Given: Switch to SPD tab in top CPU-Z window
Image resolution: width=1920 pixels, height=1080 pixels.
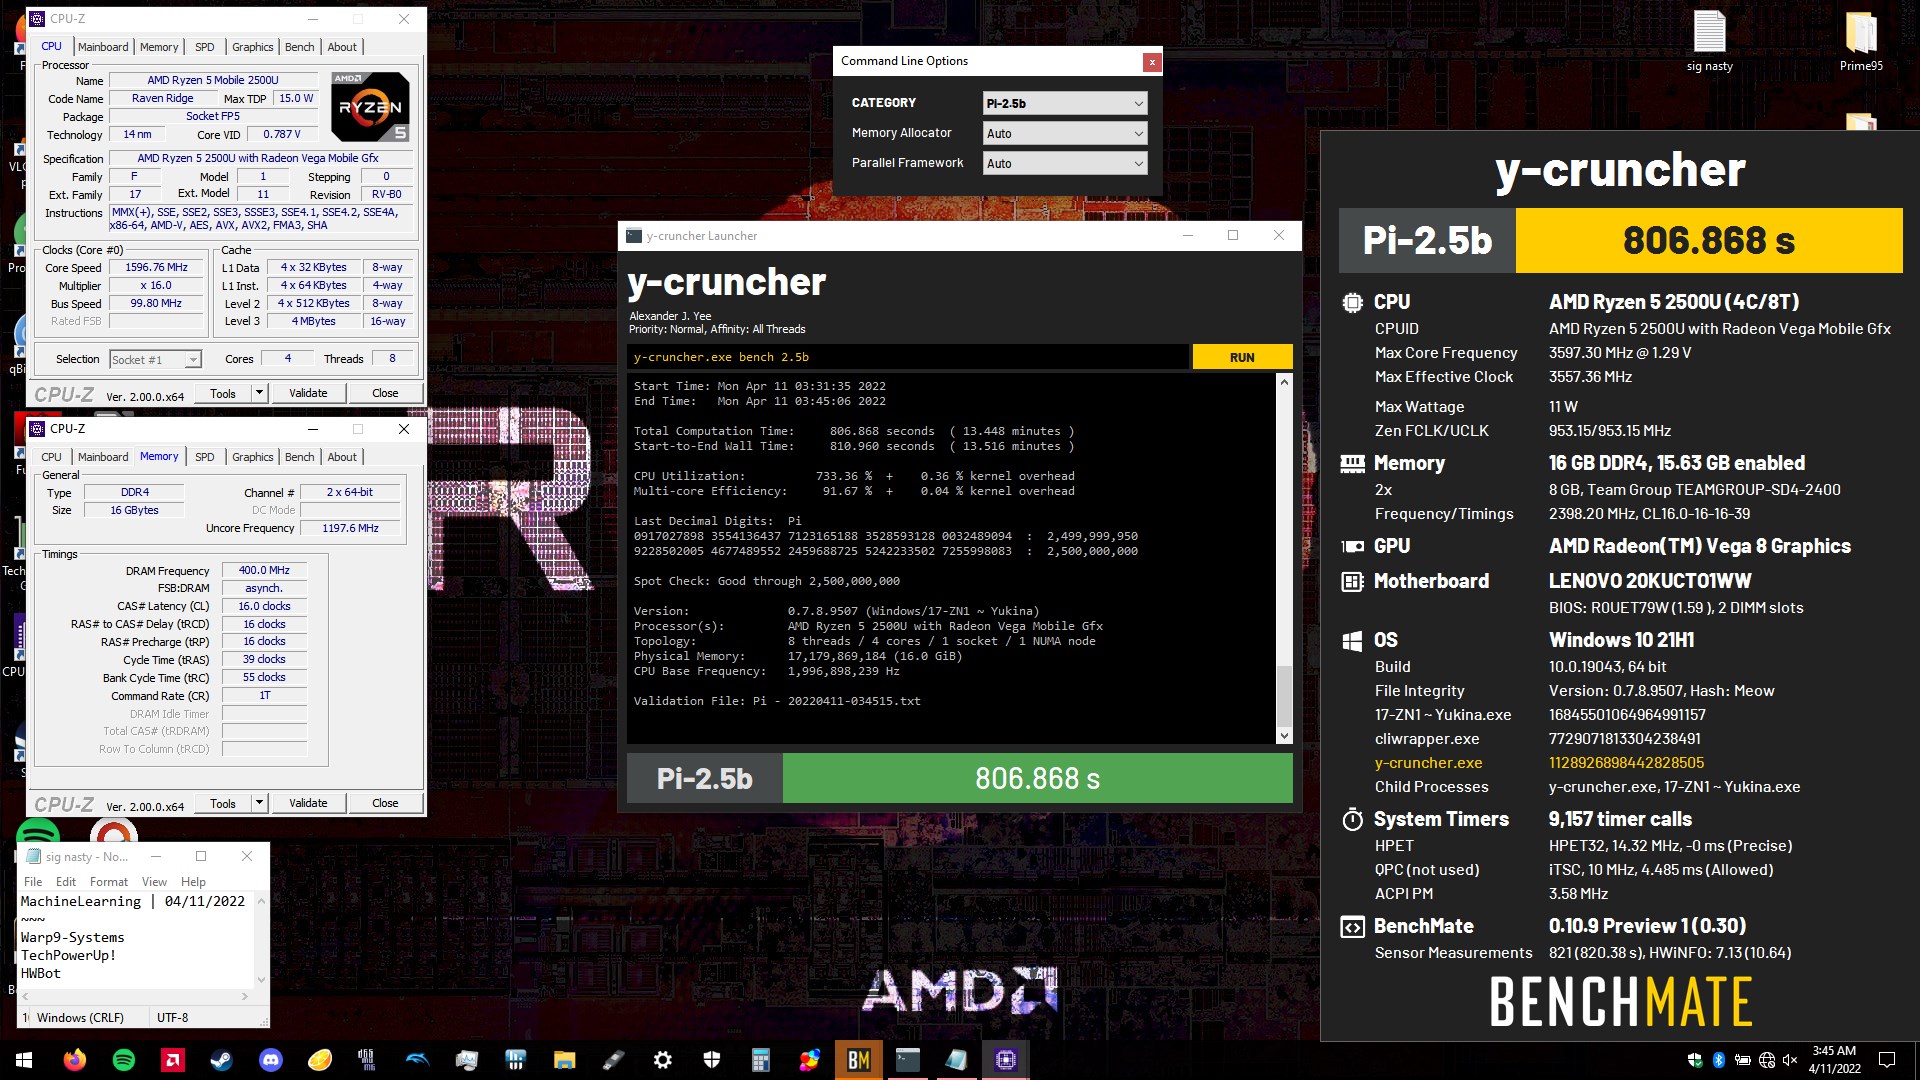Looking at the screenshot, I should pos(204,47).
